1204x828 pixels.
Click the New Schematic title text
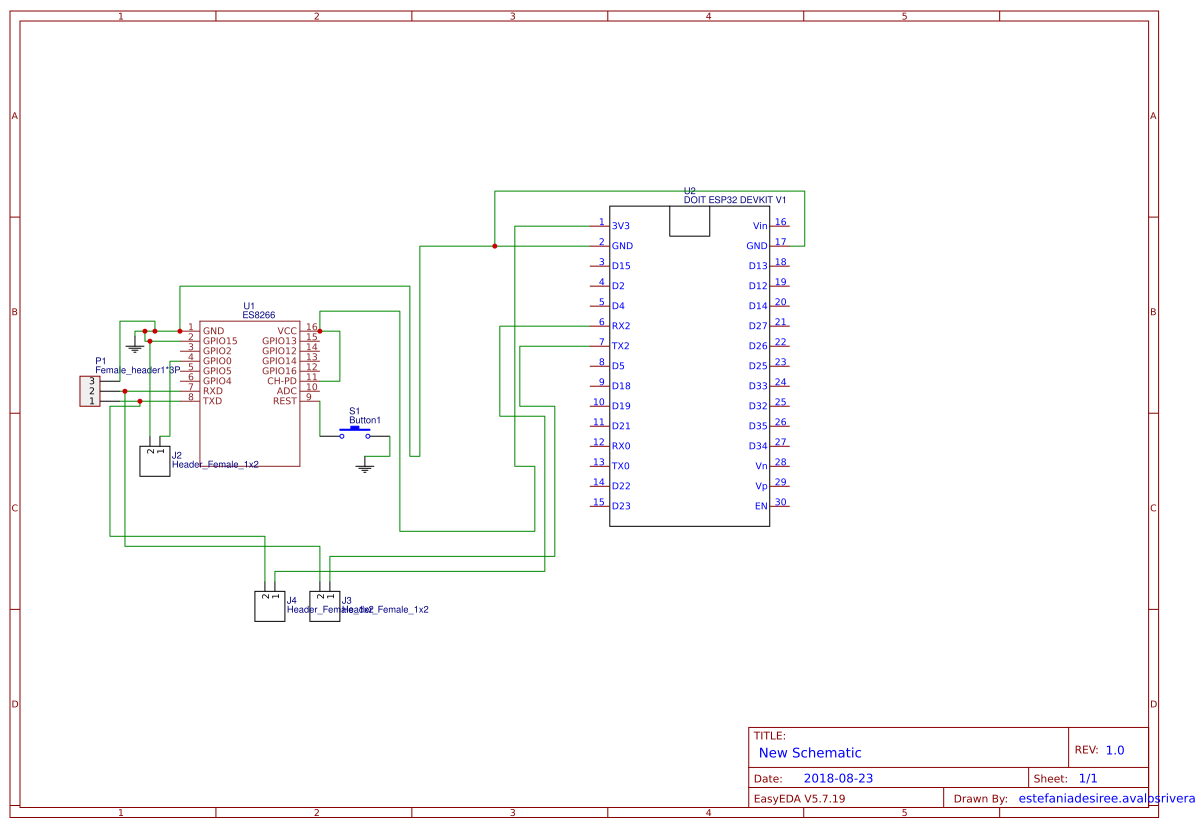806,753
